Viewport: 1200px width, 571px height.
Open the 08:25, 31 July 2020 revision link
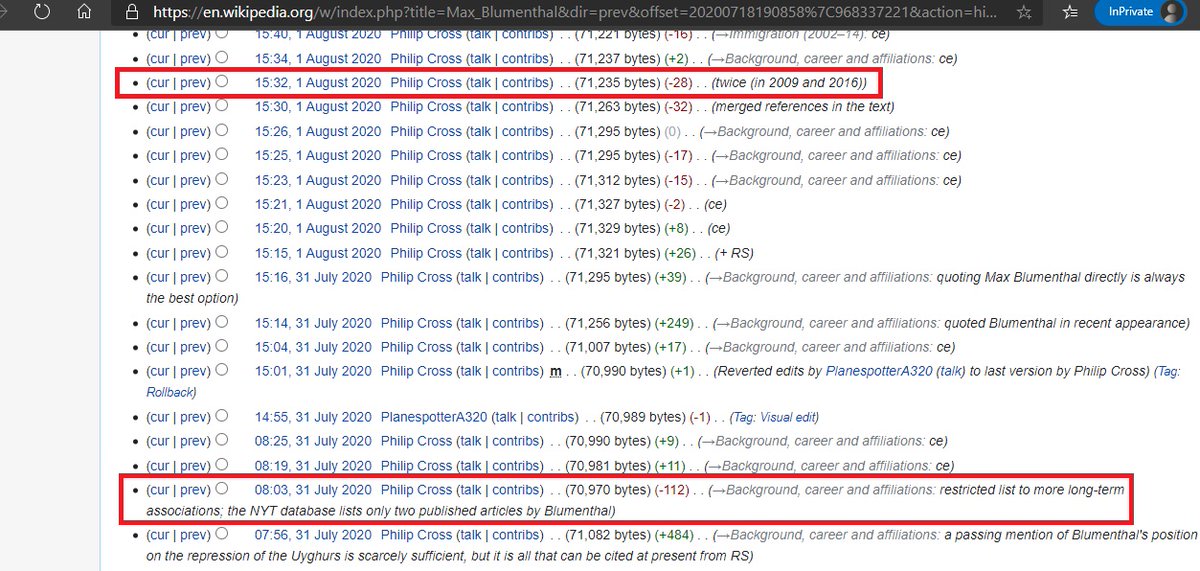point(313,441)
